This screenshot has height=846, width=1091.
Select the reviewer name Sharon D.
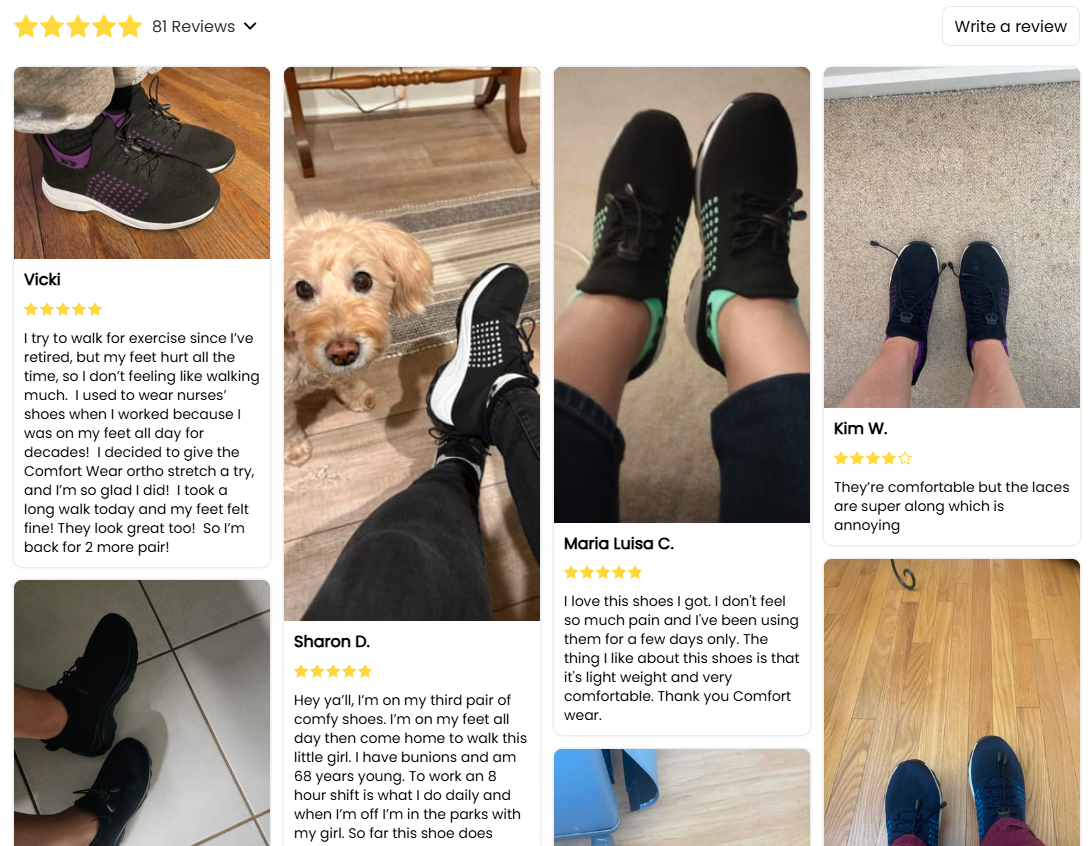[332, 641]
